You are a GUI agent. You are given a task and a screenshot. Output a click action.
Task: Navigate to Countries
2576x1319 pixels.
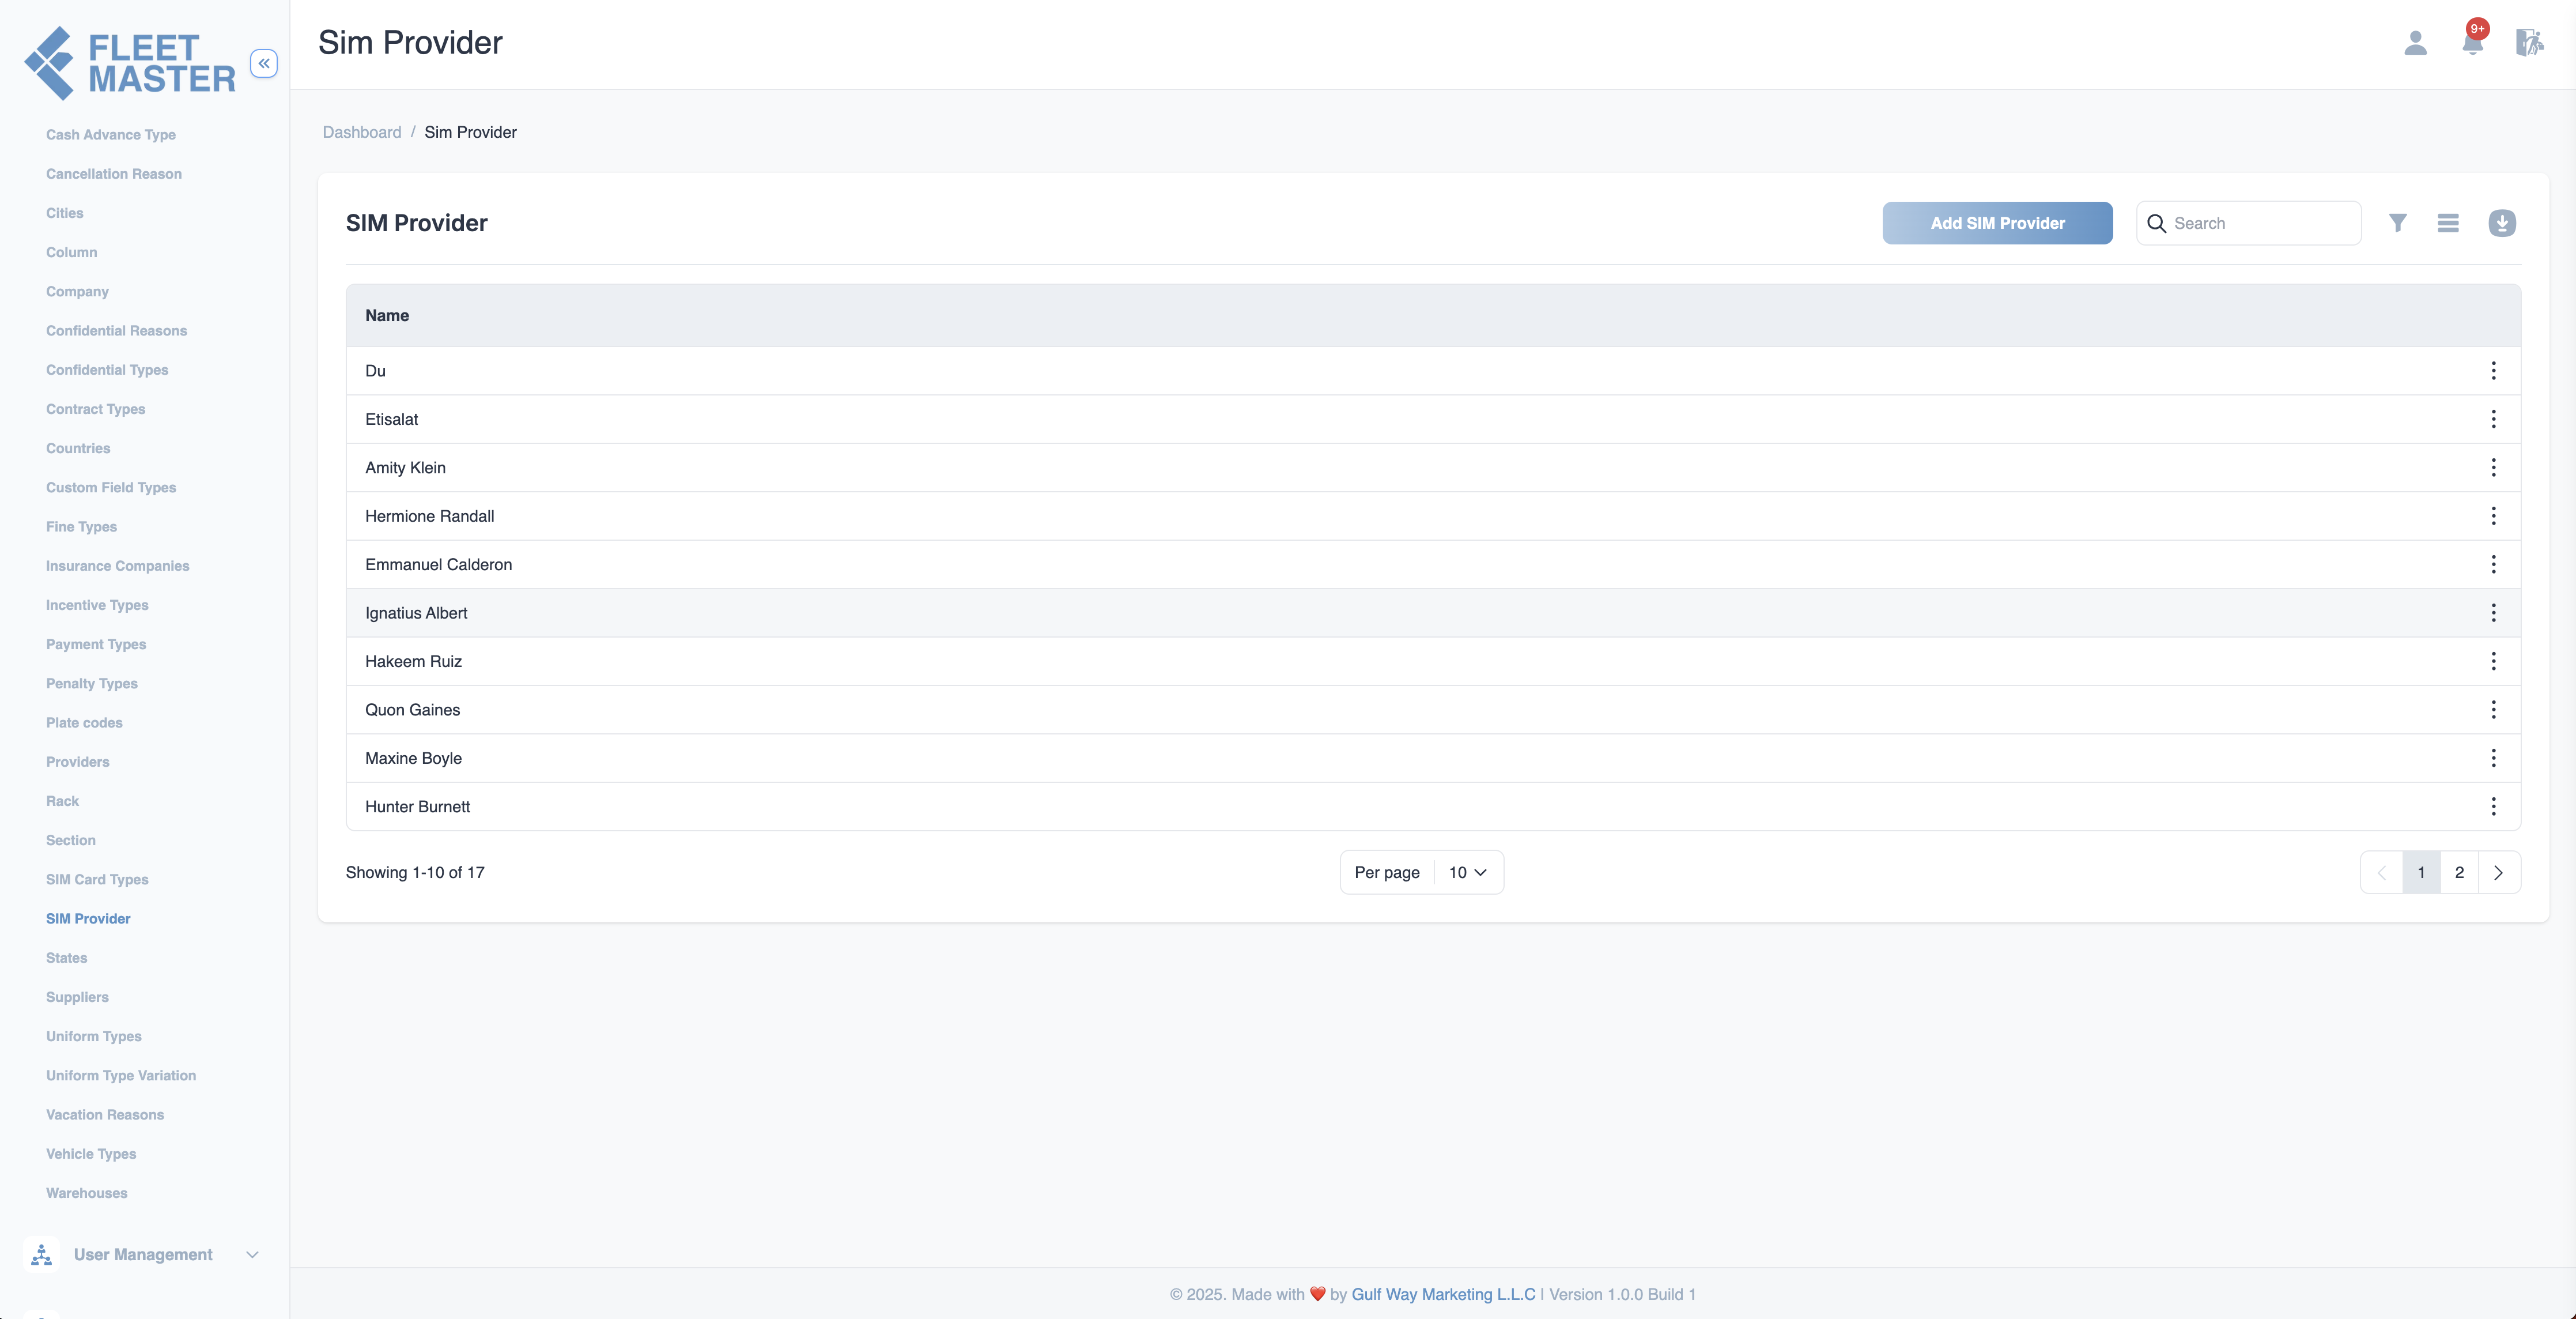point(78,448)
